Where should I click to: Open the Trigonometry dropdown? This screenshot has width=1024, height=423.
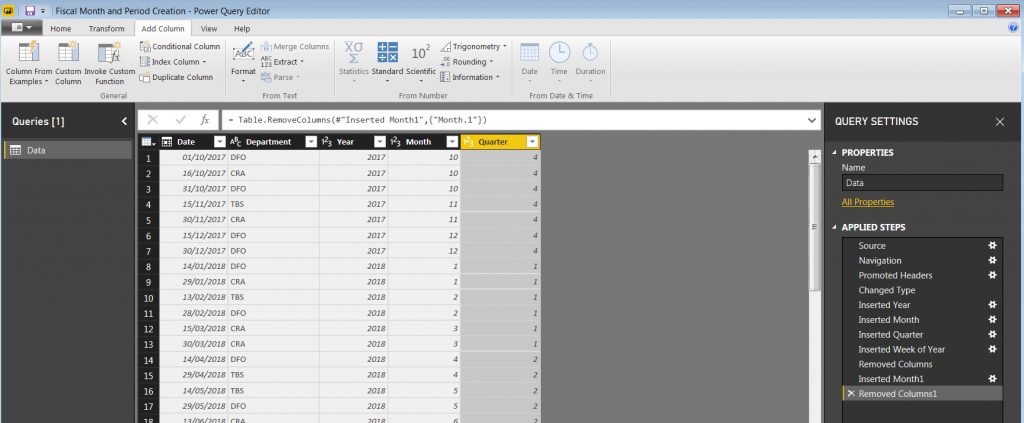click(x=478, y=46)
